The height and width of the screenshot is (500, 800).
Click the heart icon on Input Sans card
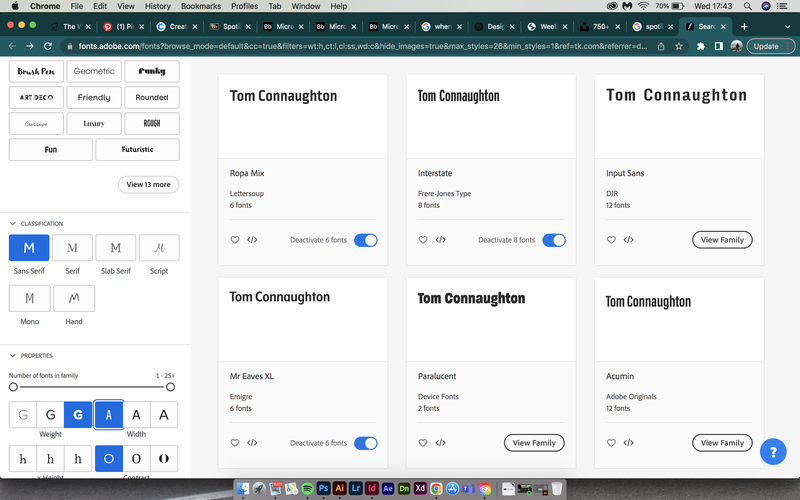point(611,240)
